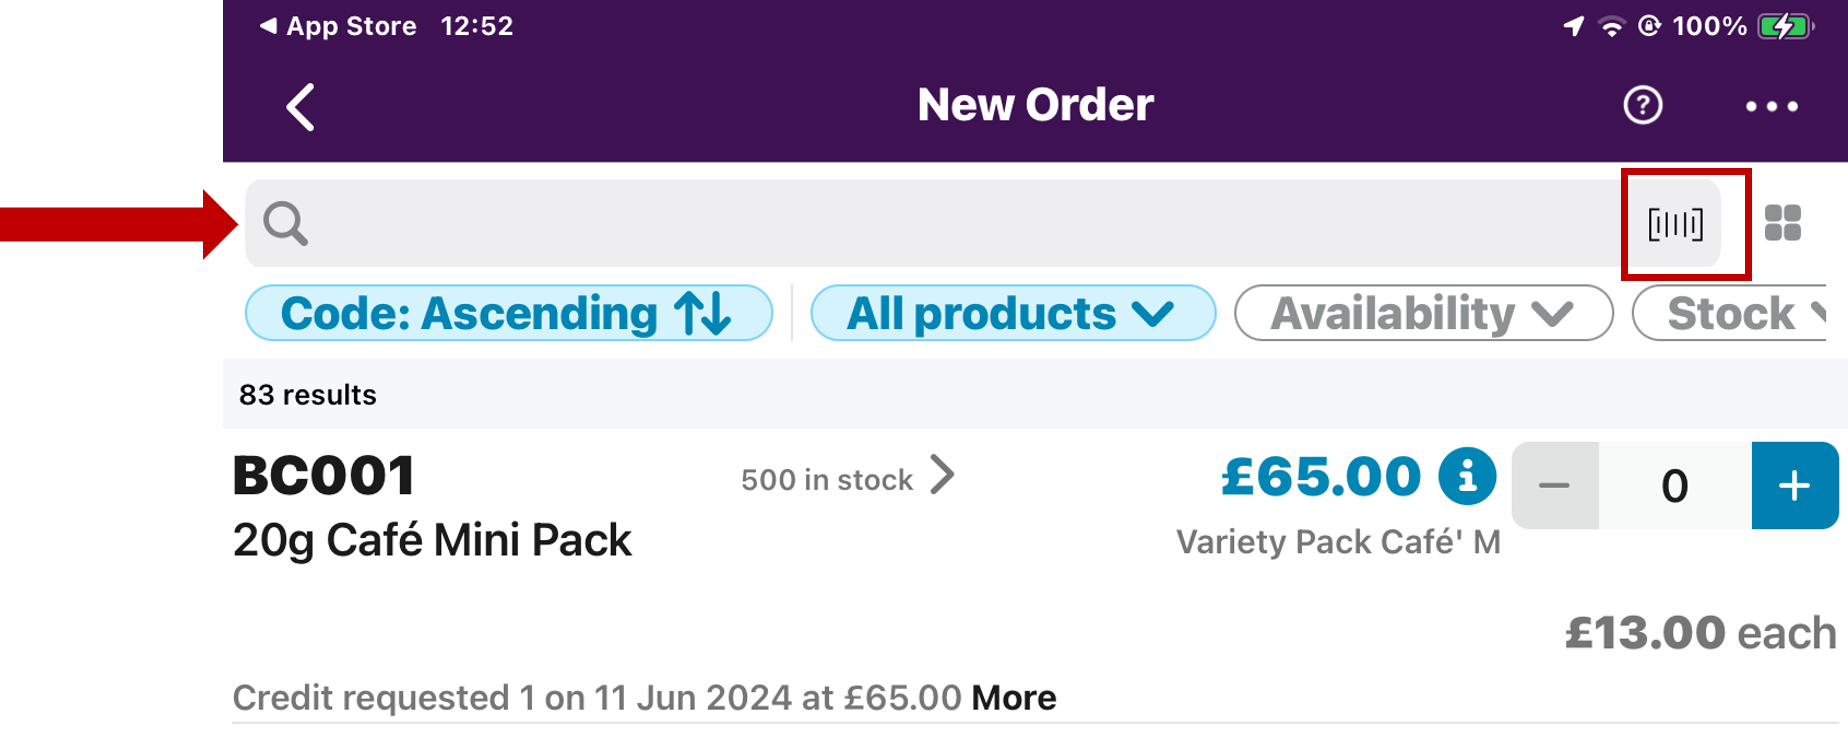Toggle Code: Ascending sort order

[x=508, y=313]
